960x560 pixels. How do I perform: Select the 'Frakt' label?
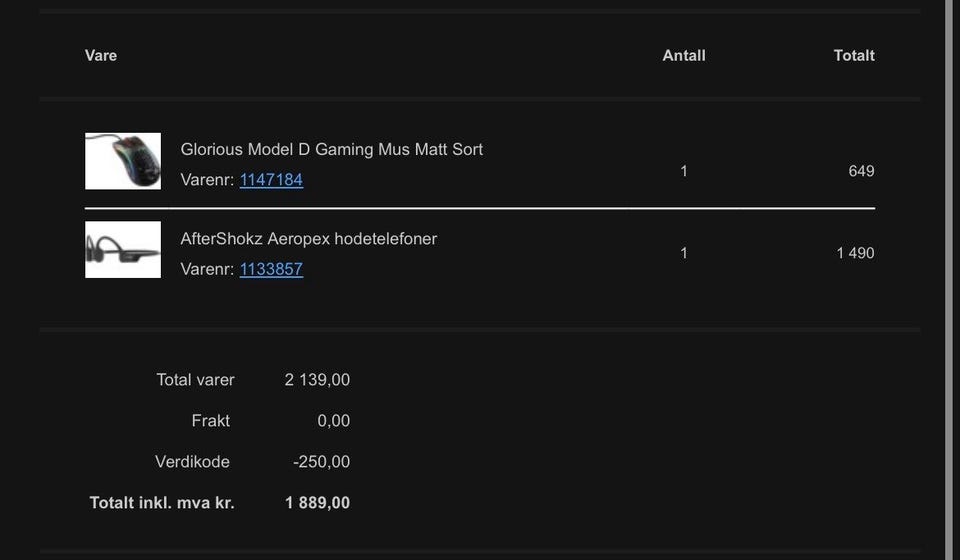coord(211,421)
